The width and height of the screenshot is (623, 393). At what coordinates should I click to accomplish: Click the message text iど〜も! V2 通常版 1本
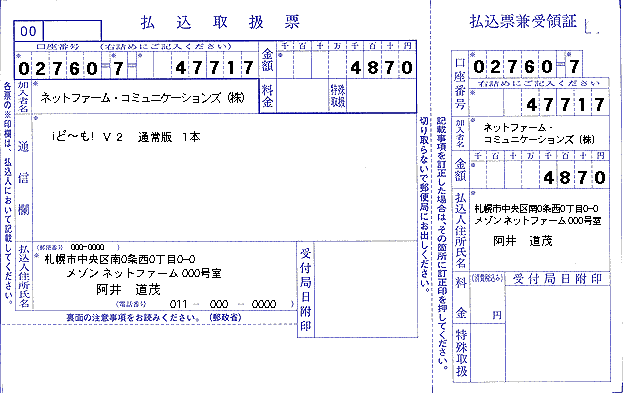coord(126,137)
